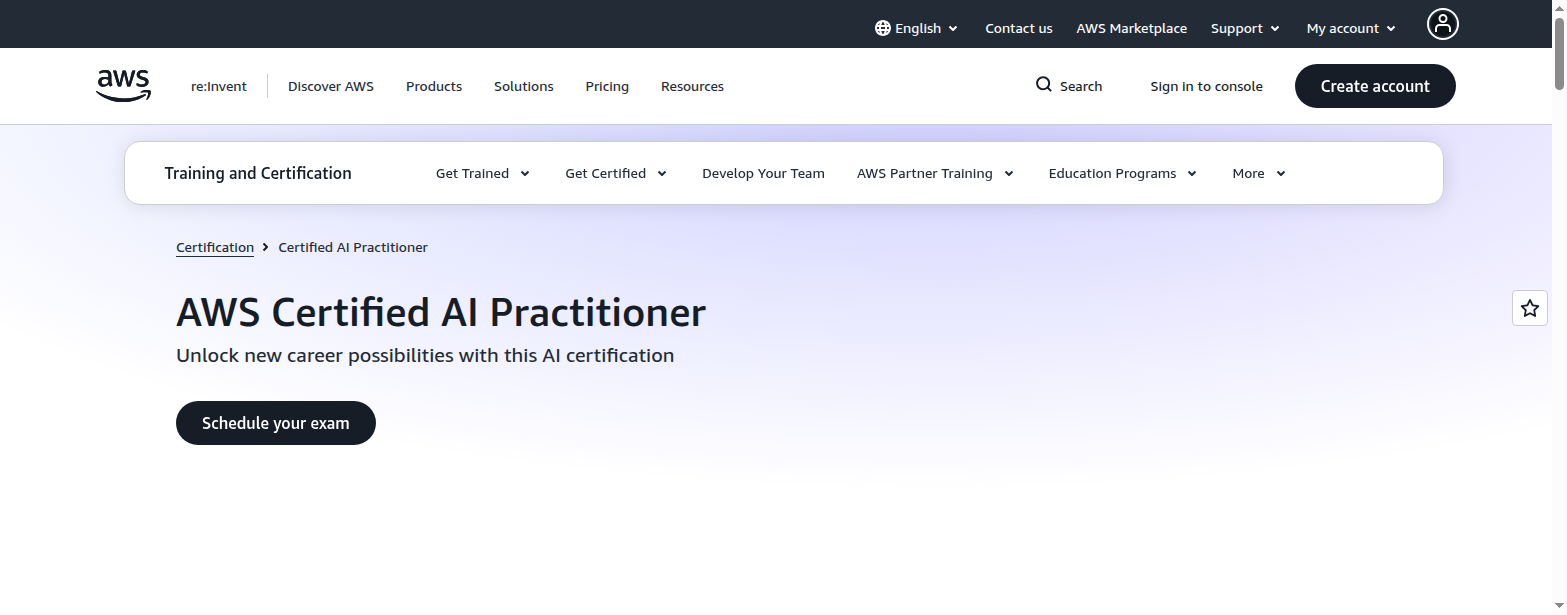The width and height of the screenshot is (1567, 615).
Task: Click Certified AI Practitioner breadcrumb text
Action: pos(353,247)
